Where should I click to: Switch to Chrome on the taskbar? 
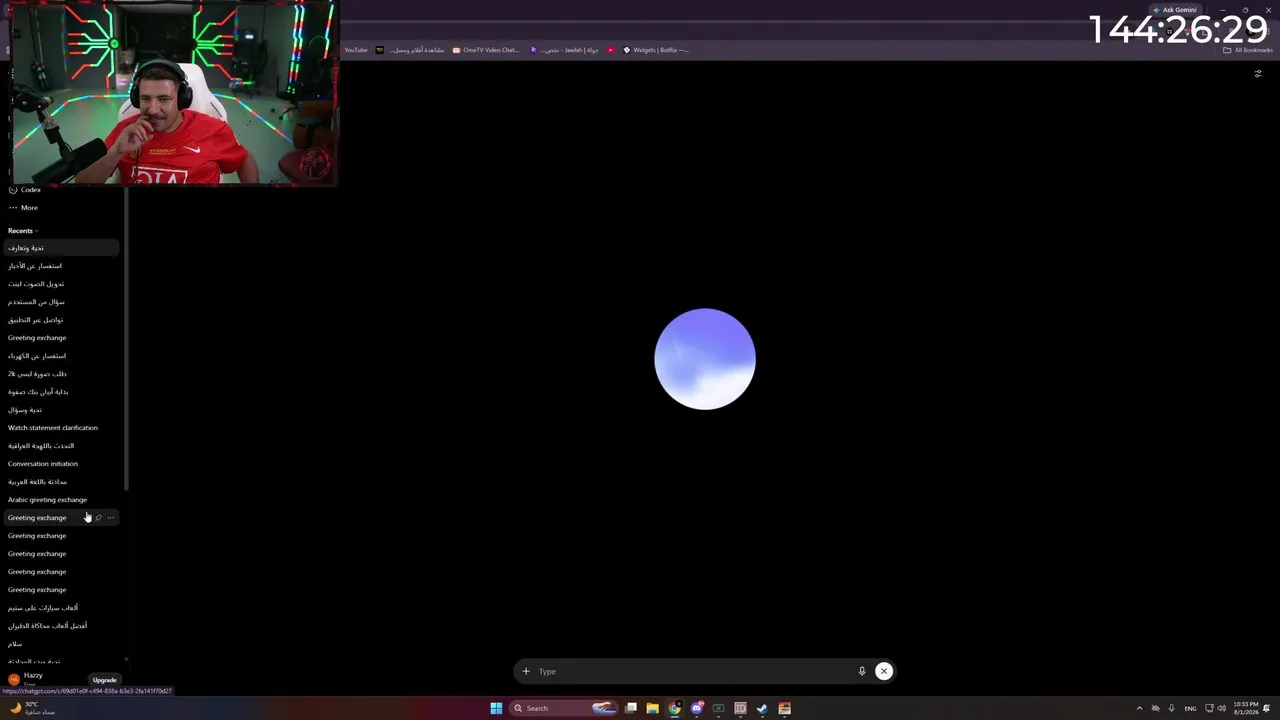pyautogui.click(x=675, y=708)
